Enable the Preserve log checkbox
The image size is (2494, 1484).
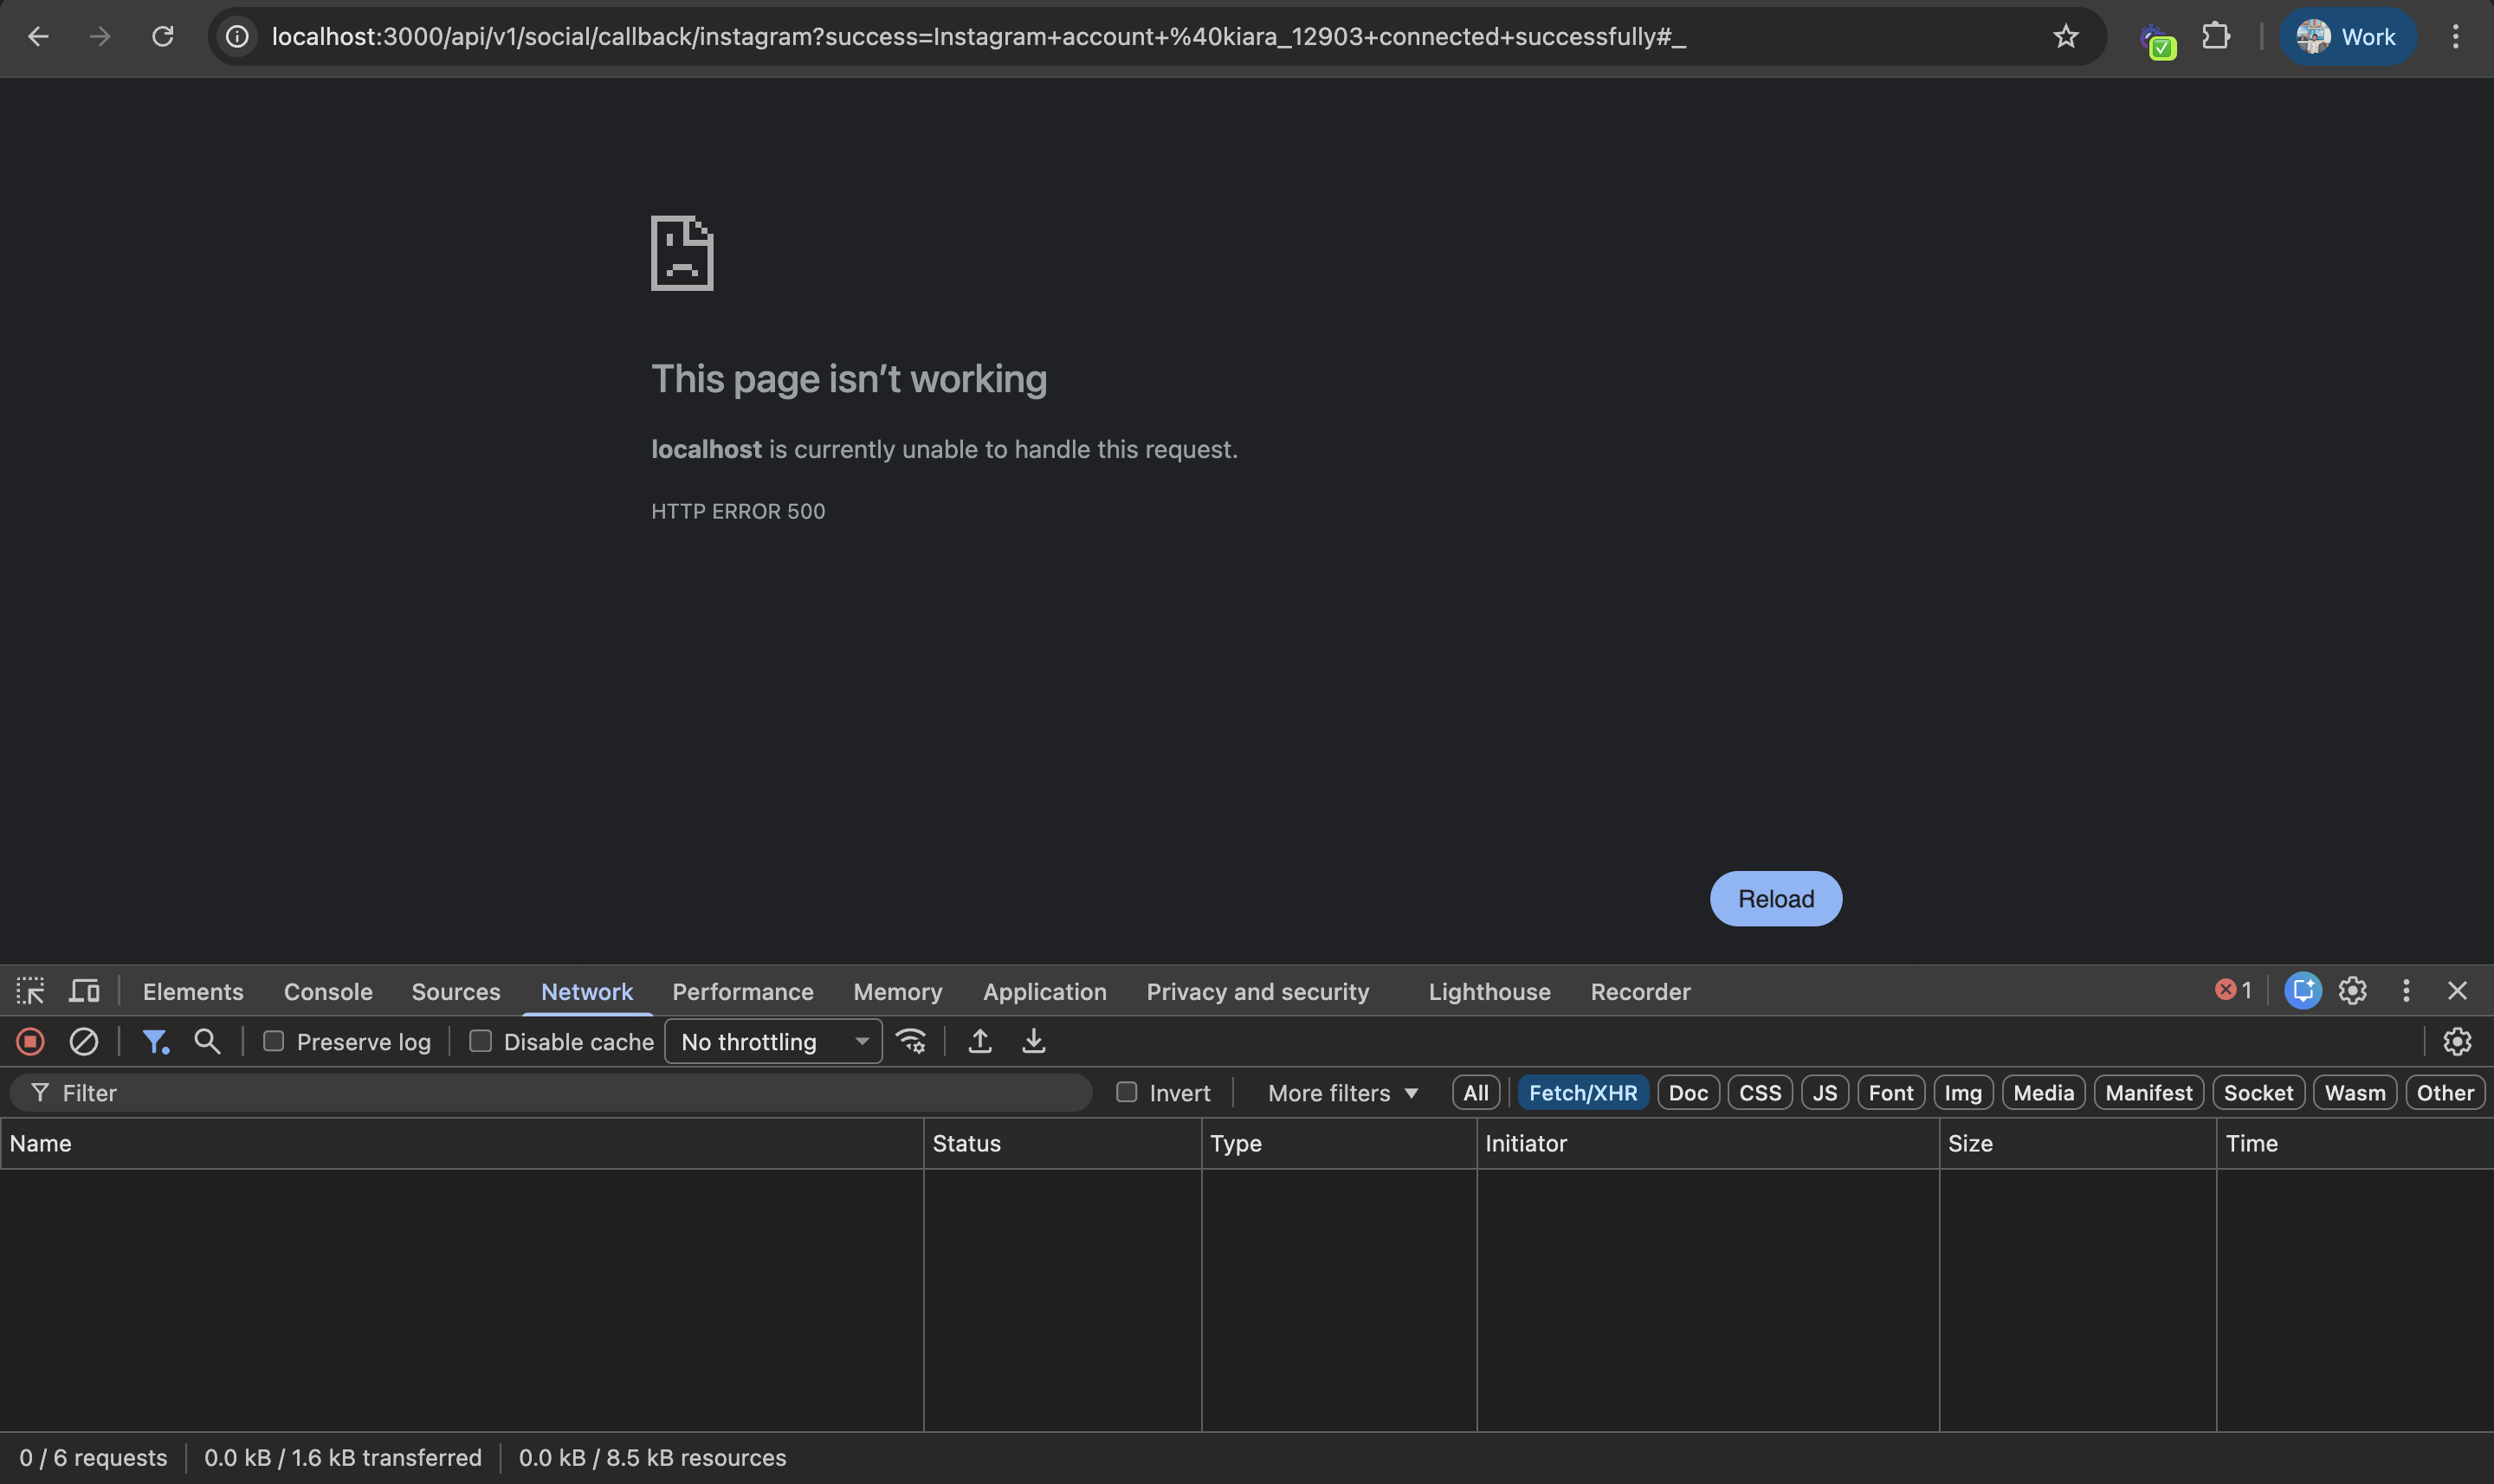(273, 1041)
